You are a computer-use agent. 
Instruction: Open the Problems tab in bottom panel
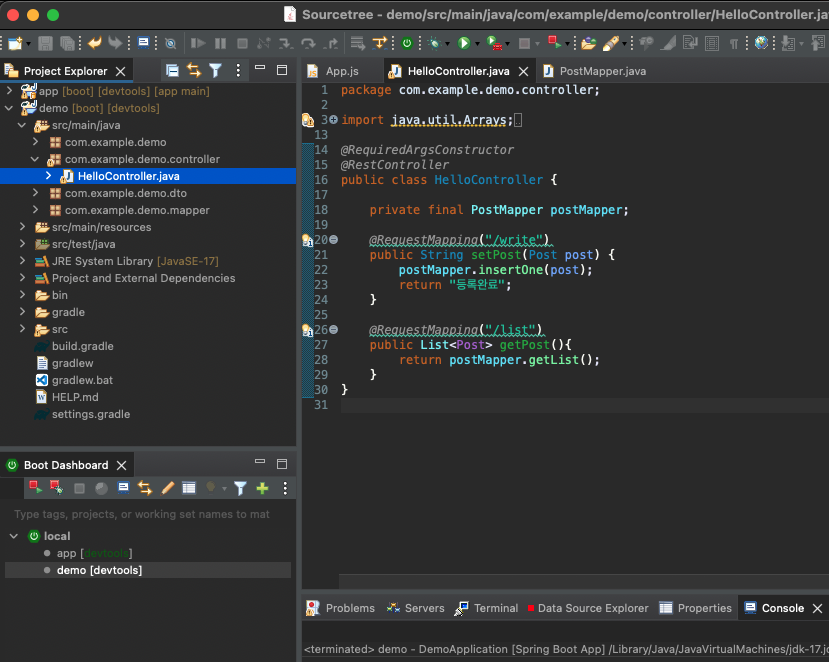[349, 608]
